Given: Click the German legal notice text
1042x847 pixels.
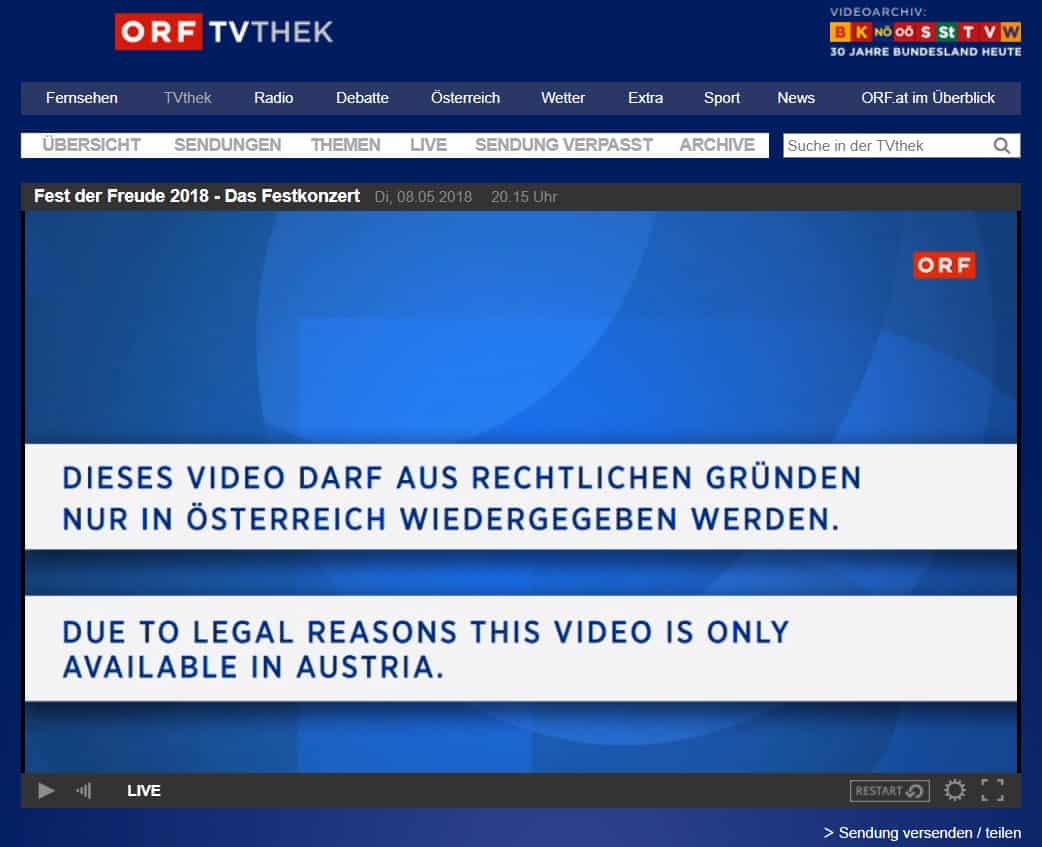Looking at the screenshot, I should pos(462,498).
